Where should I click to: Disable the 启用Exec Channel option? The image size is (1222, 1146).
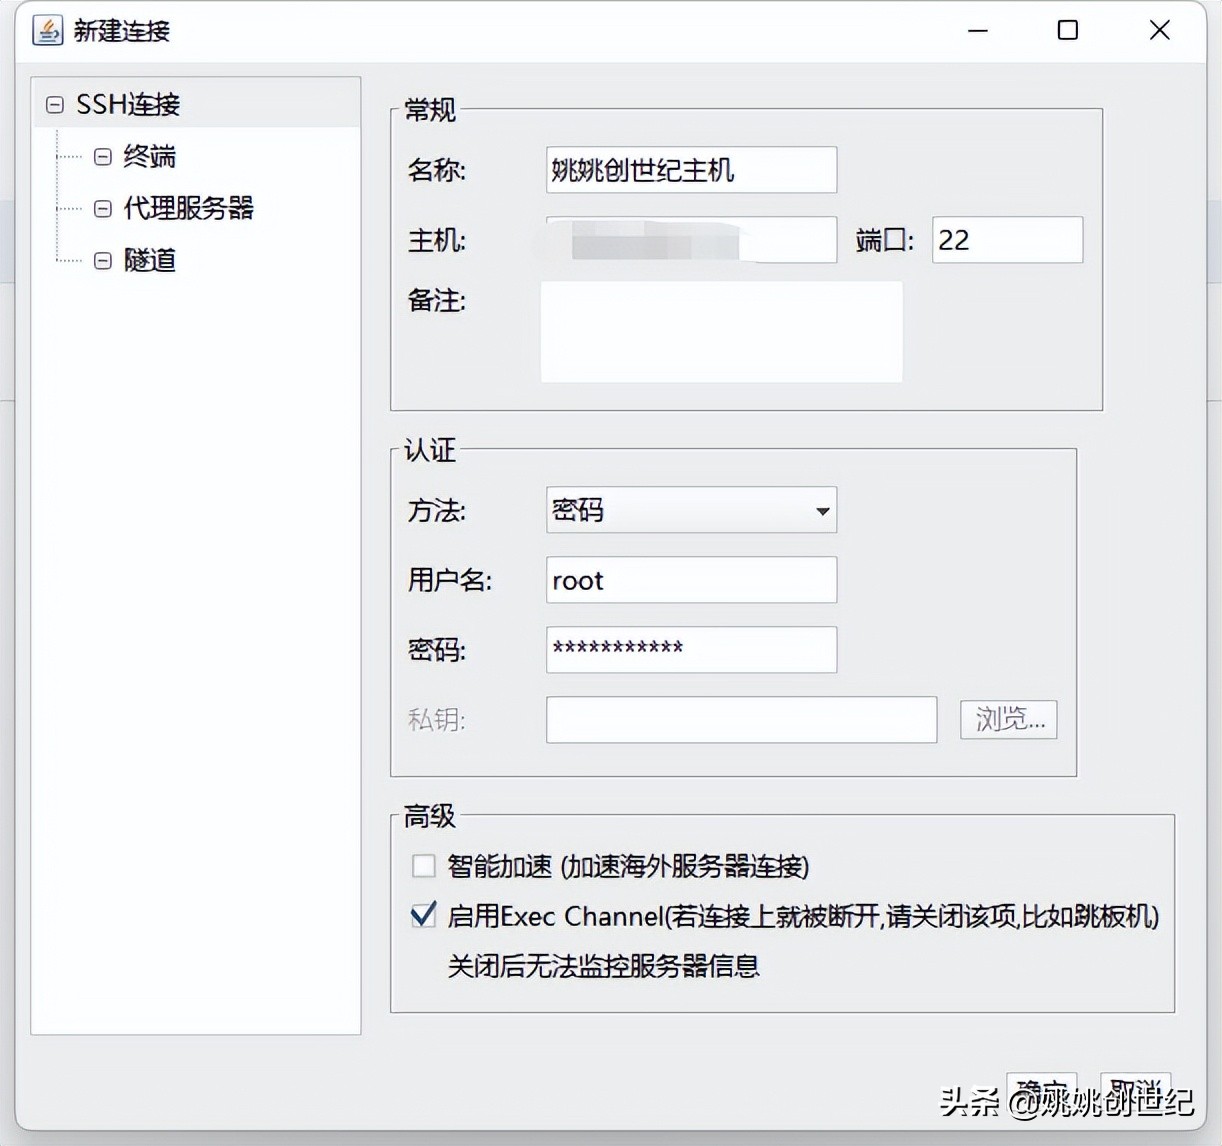pyautogui.click(x=423, y=915)
